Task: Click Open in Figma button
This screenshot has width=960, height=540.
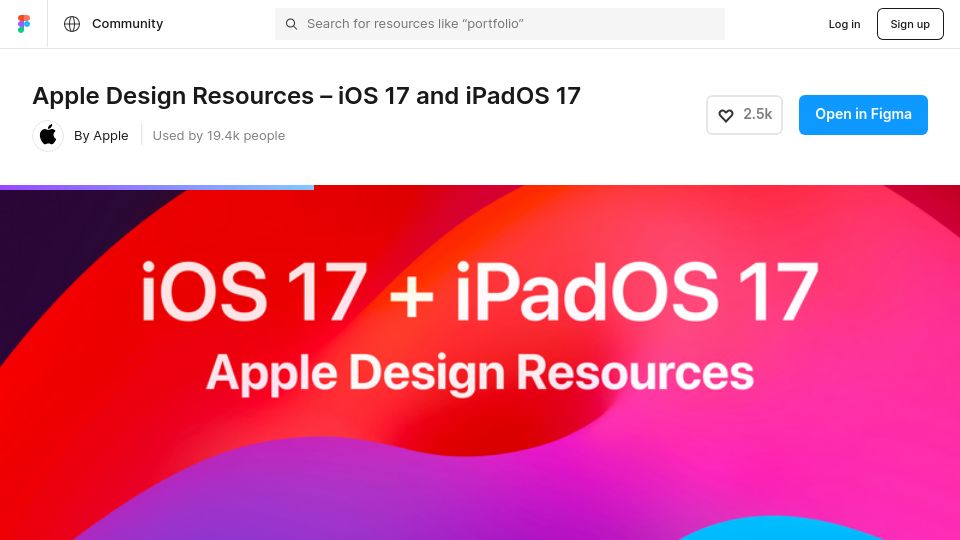Action: 863,114
